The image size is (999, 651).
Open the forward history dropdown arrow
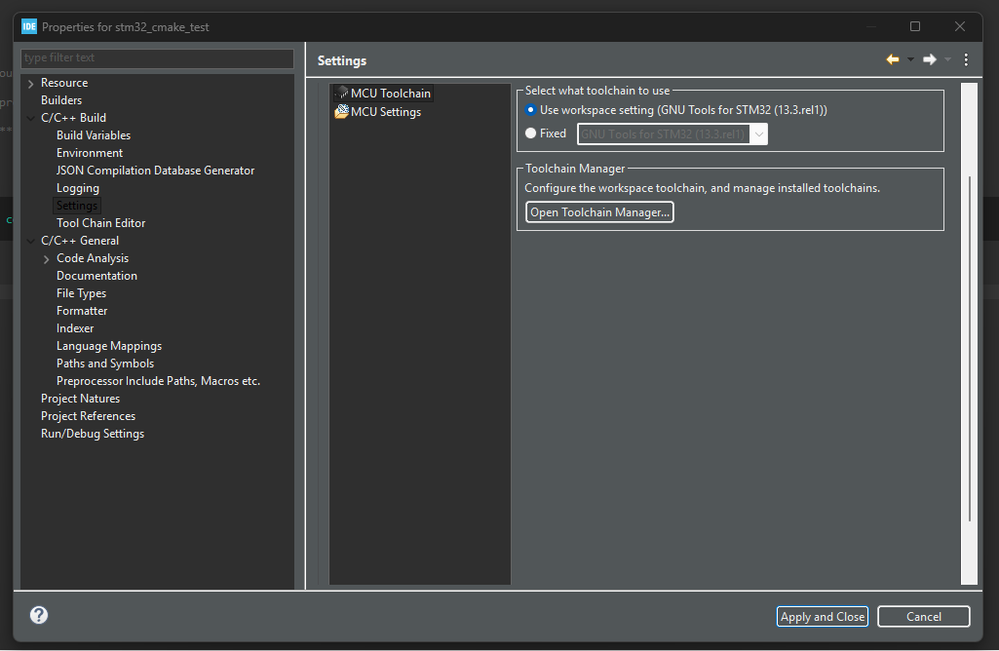tap(947, 60)
